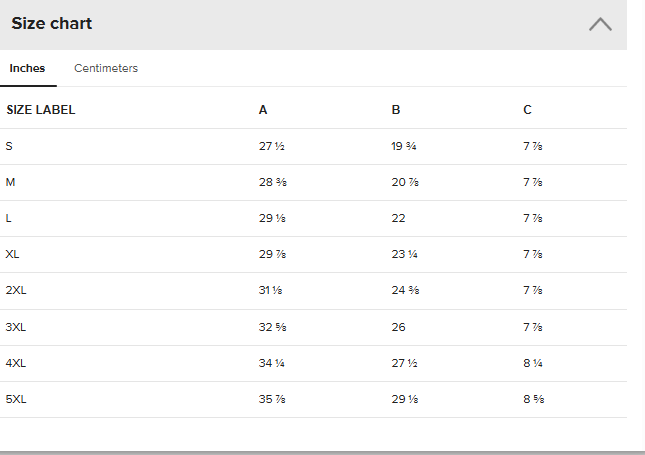Viewport: 645px width, 455px height.
Task: Select the S size row label
Action: (9, 146)
